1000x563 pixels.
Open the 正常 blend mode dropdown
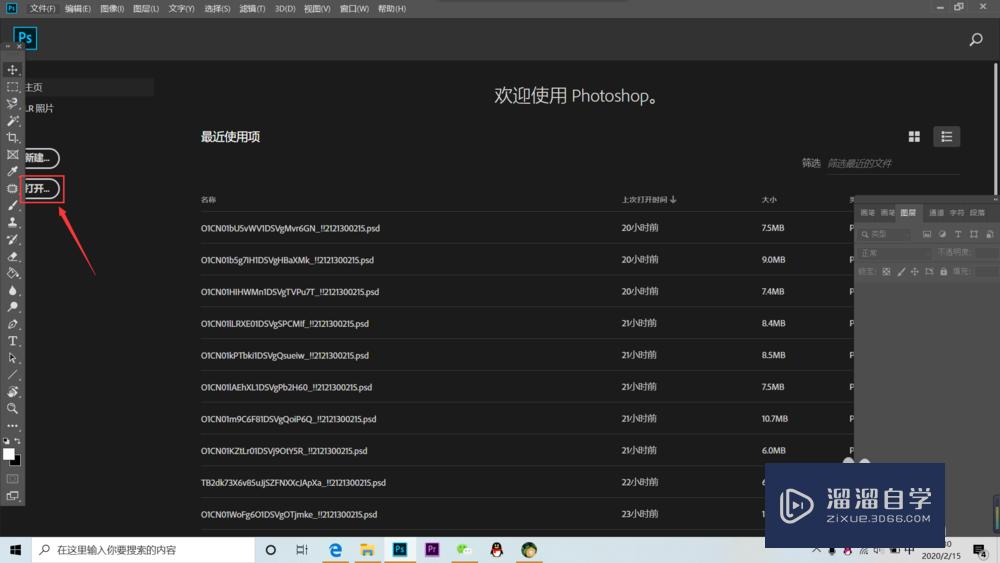894,252
